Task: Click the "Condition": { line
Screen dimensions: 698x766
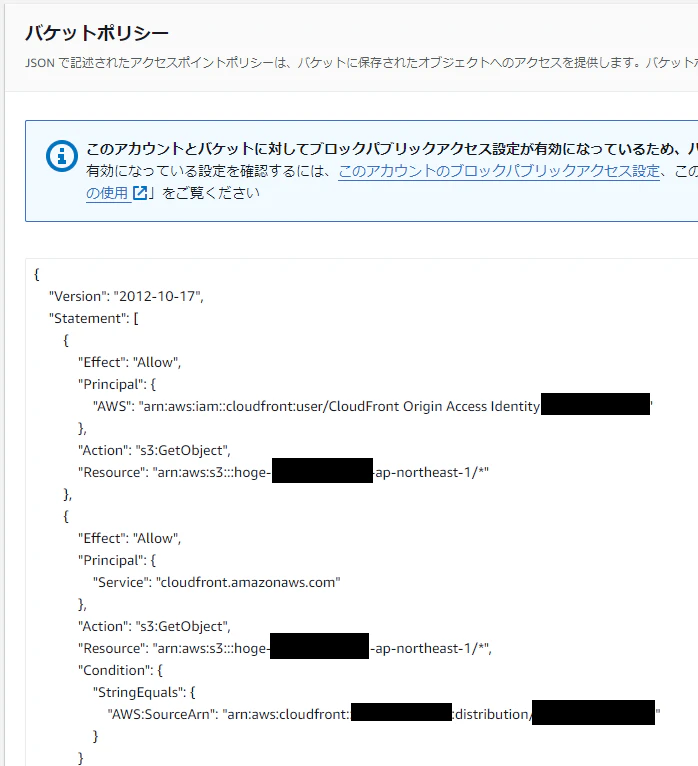Action: point(120,670)
